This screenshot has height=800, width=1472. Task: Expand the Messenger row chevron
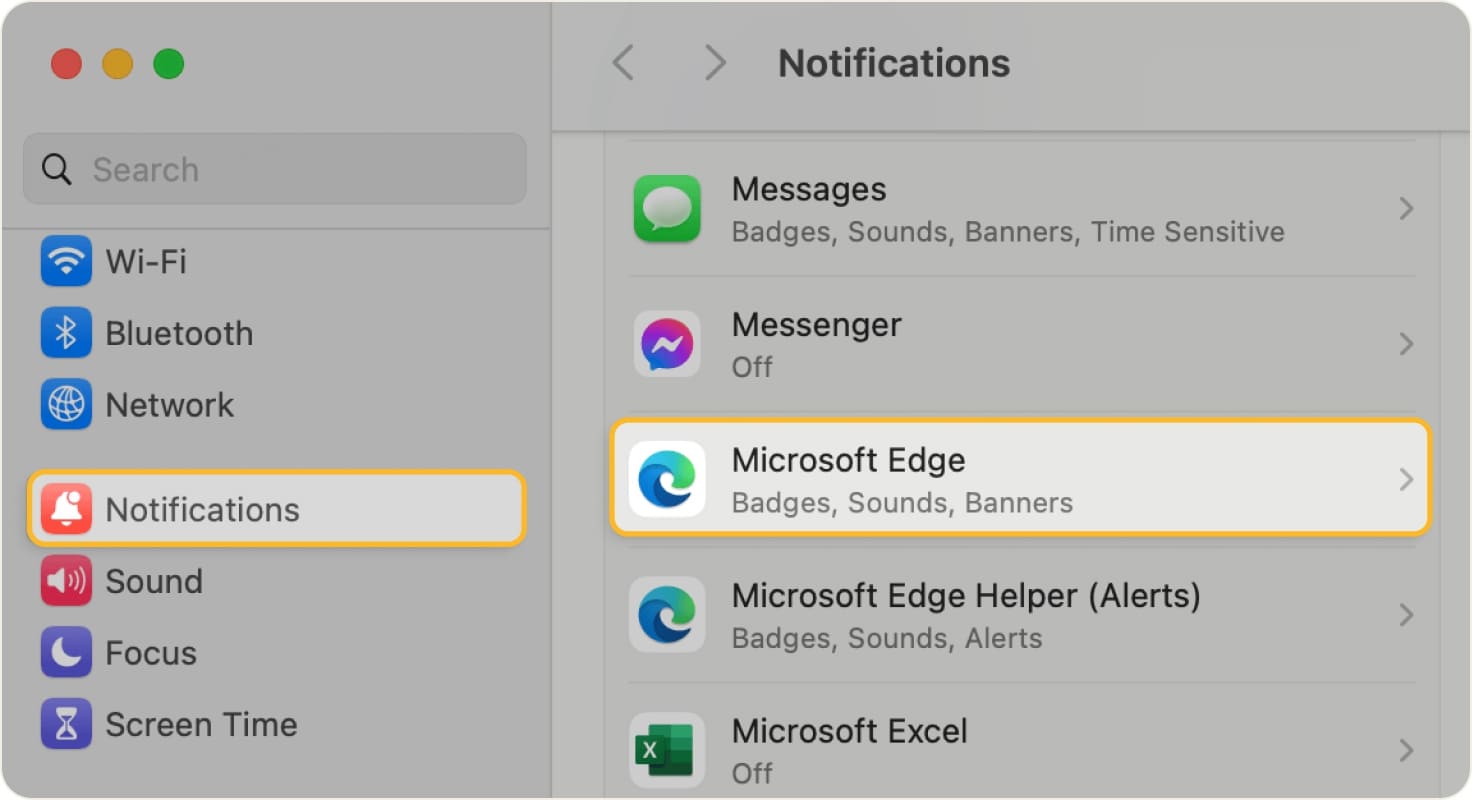(x=1406, y=344)
